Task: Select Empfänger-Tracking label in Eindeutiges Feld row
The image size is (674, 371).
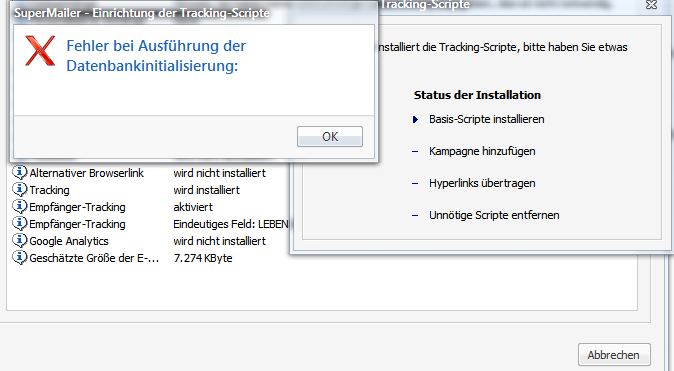Action: coord(77,224)
